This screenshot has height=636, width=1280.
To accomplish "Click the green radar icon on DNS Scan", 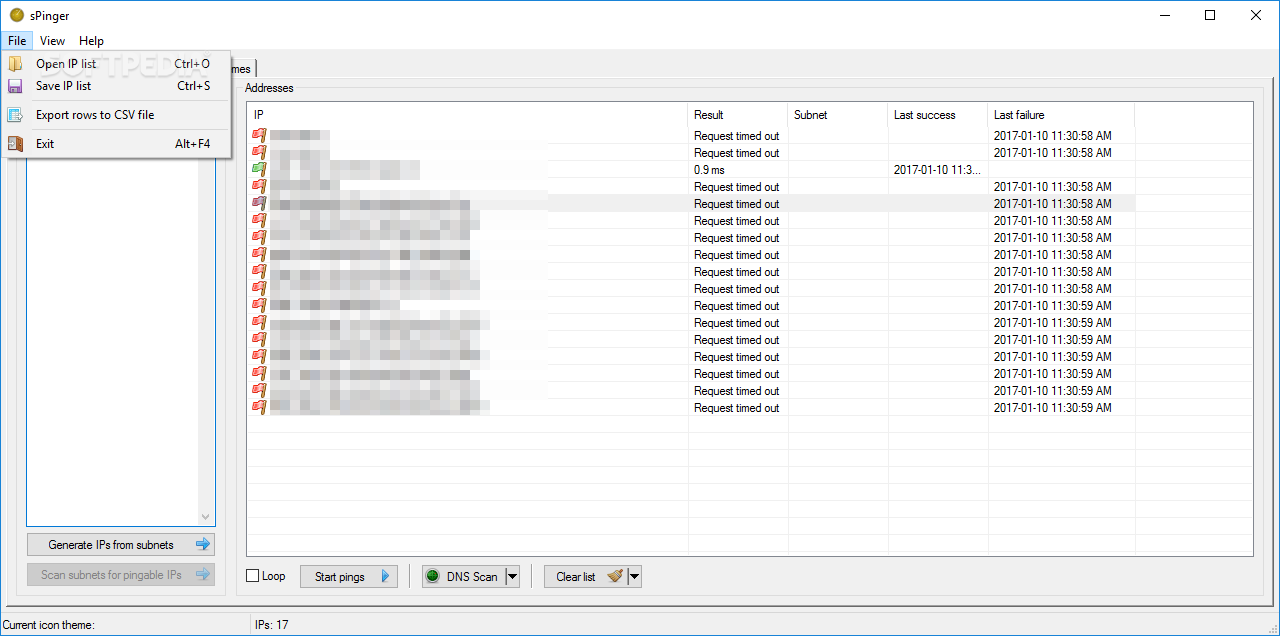I will pos(433,576).
